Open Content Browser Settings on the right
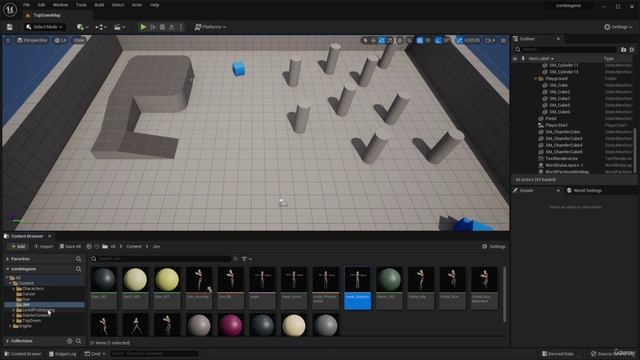The height and width of the screenshot is (360, 640). tap(494, 247)
